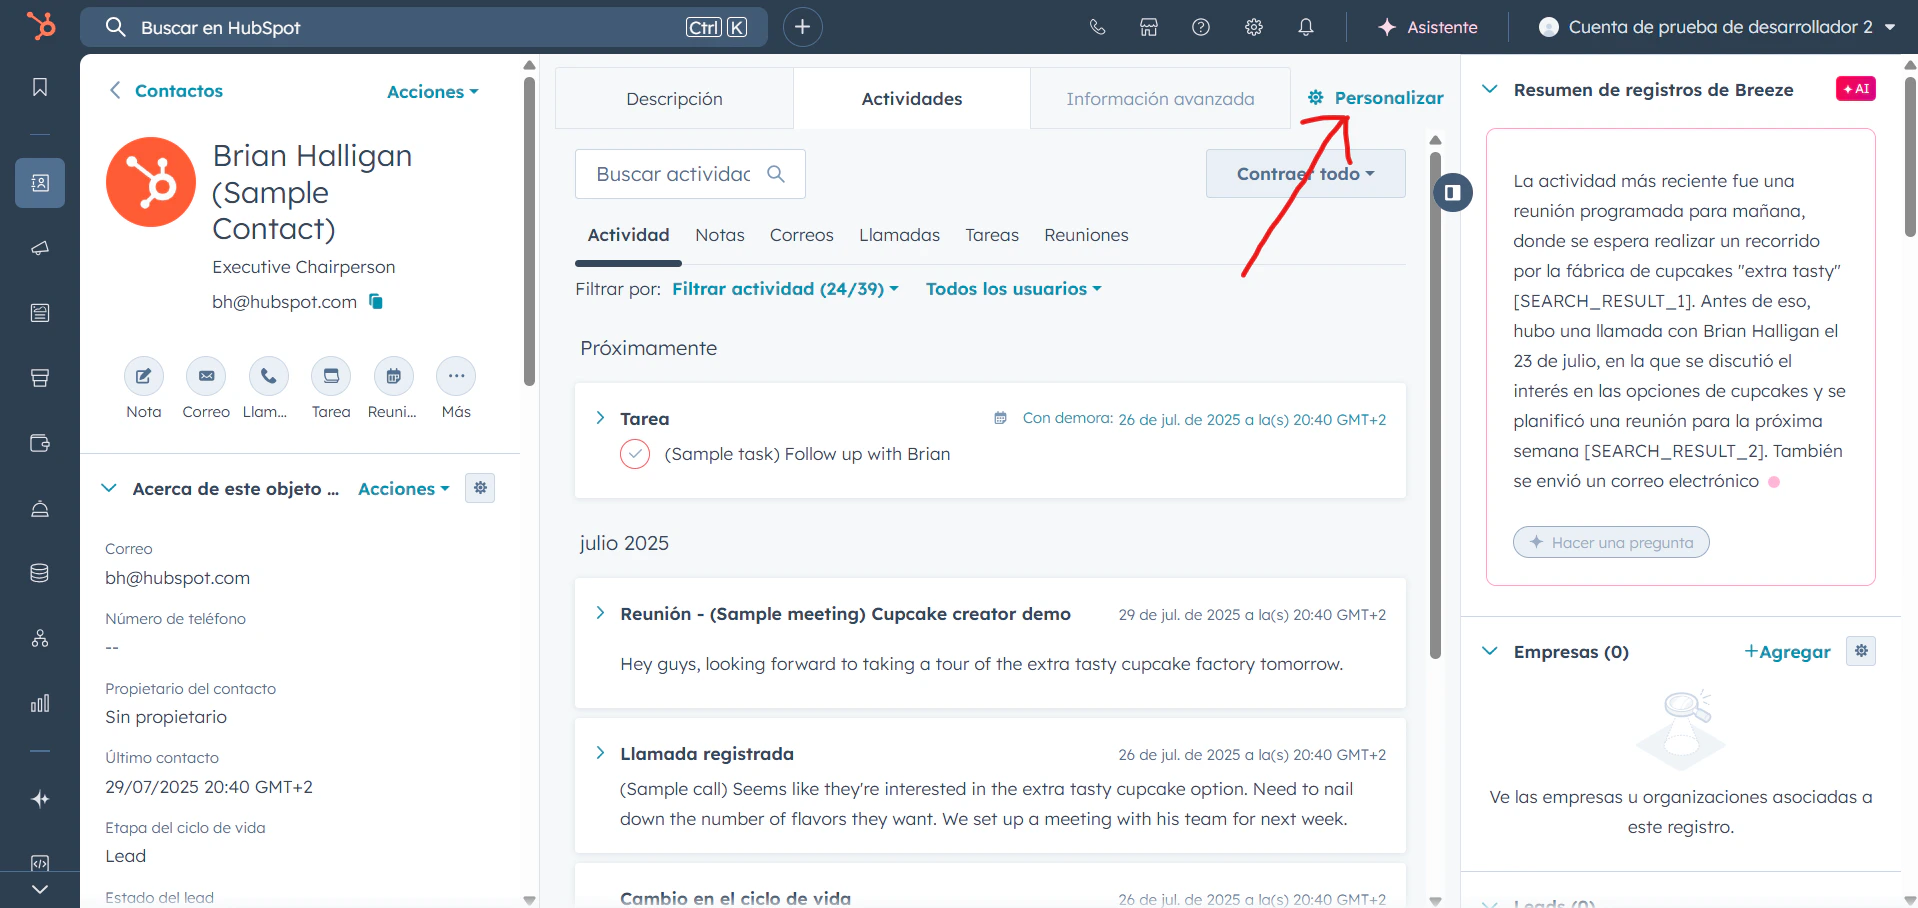Open the Breeze AI sparkle icon in the sidebar
The height and width of the screenshot is (908, 1918).
[40, 798]
